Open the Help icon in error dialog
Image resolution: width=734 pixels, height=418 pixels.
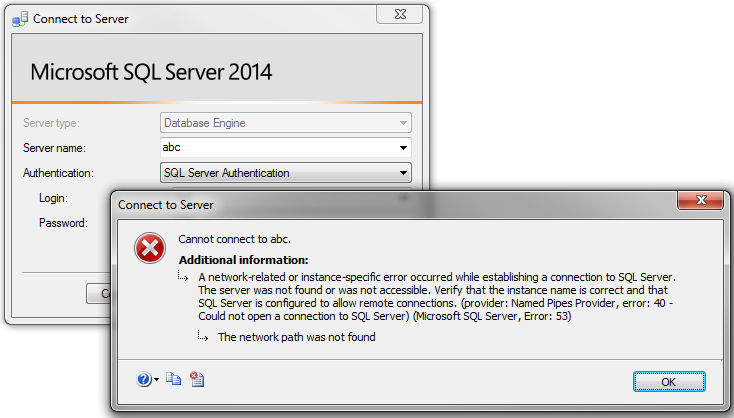click(x=144, y=379)
